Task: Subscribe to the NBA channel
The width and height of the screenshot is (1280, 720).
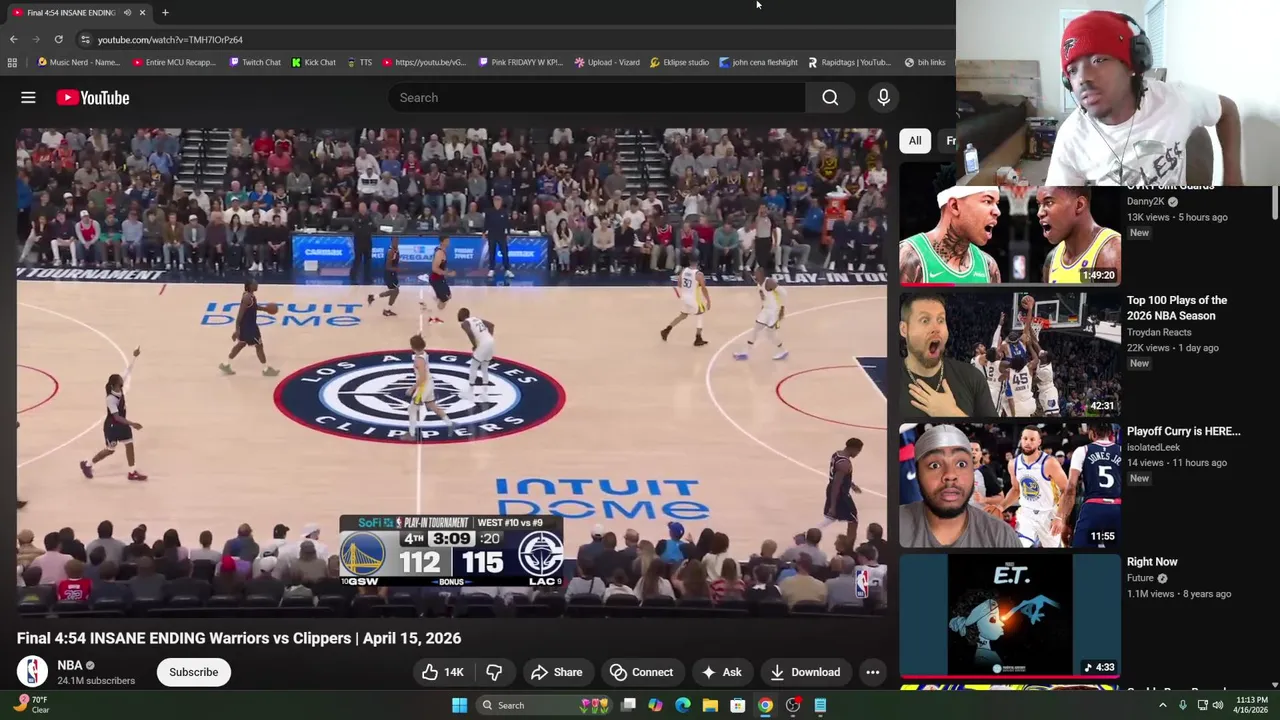Action: pos(193,672)
